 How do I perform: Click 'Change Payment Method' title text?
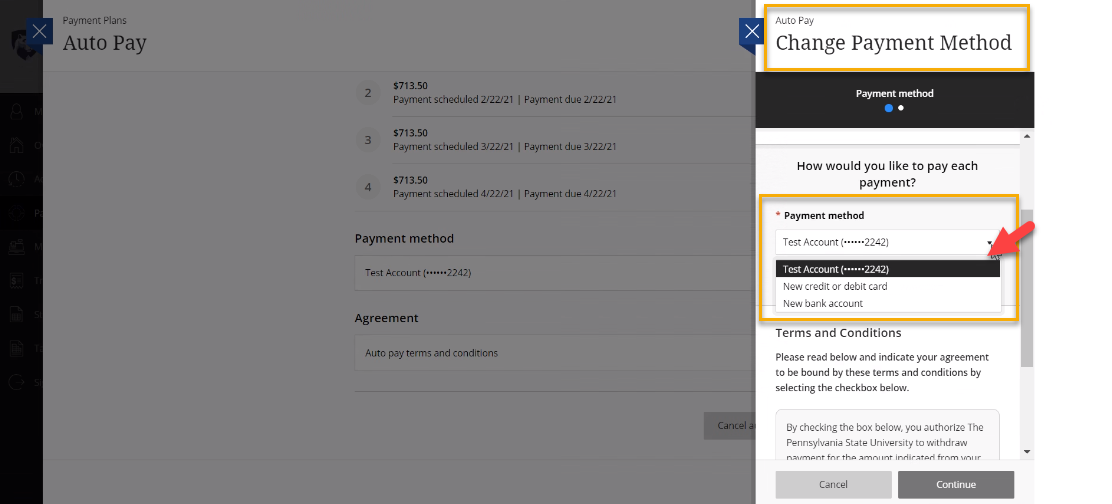[894, 43]
